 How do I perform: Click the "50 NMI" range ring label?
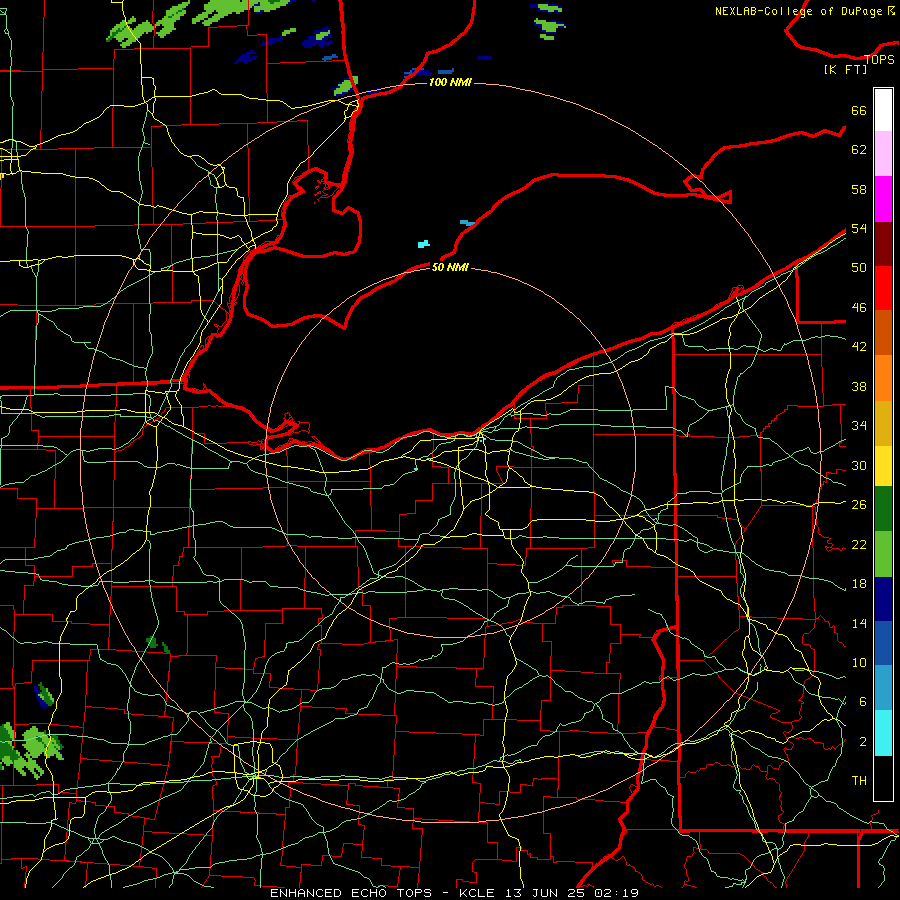[450, 267]
